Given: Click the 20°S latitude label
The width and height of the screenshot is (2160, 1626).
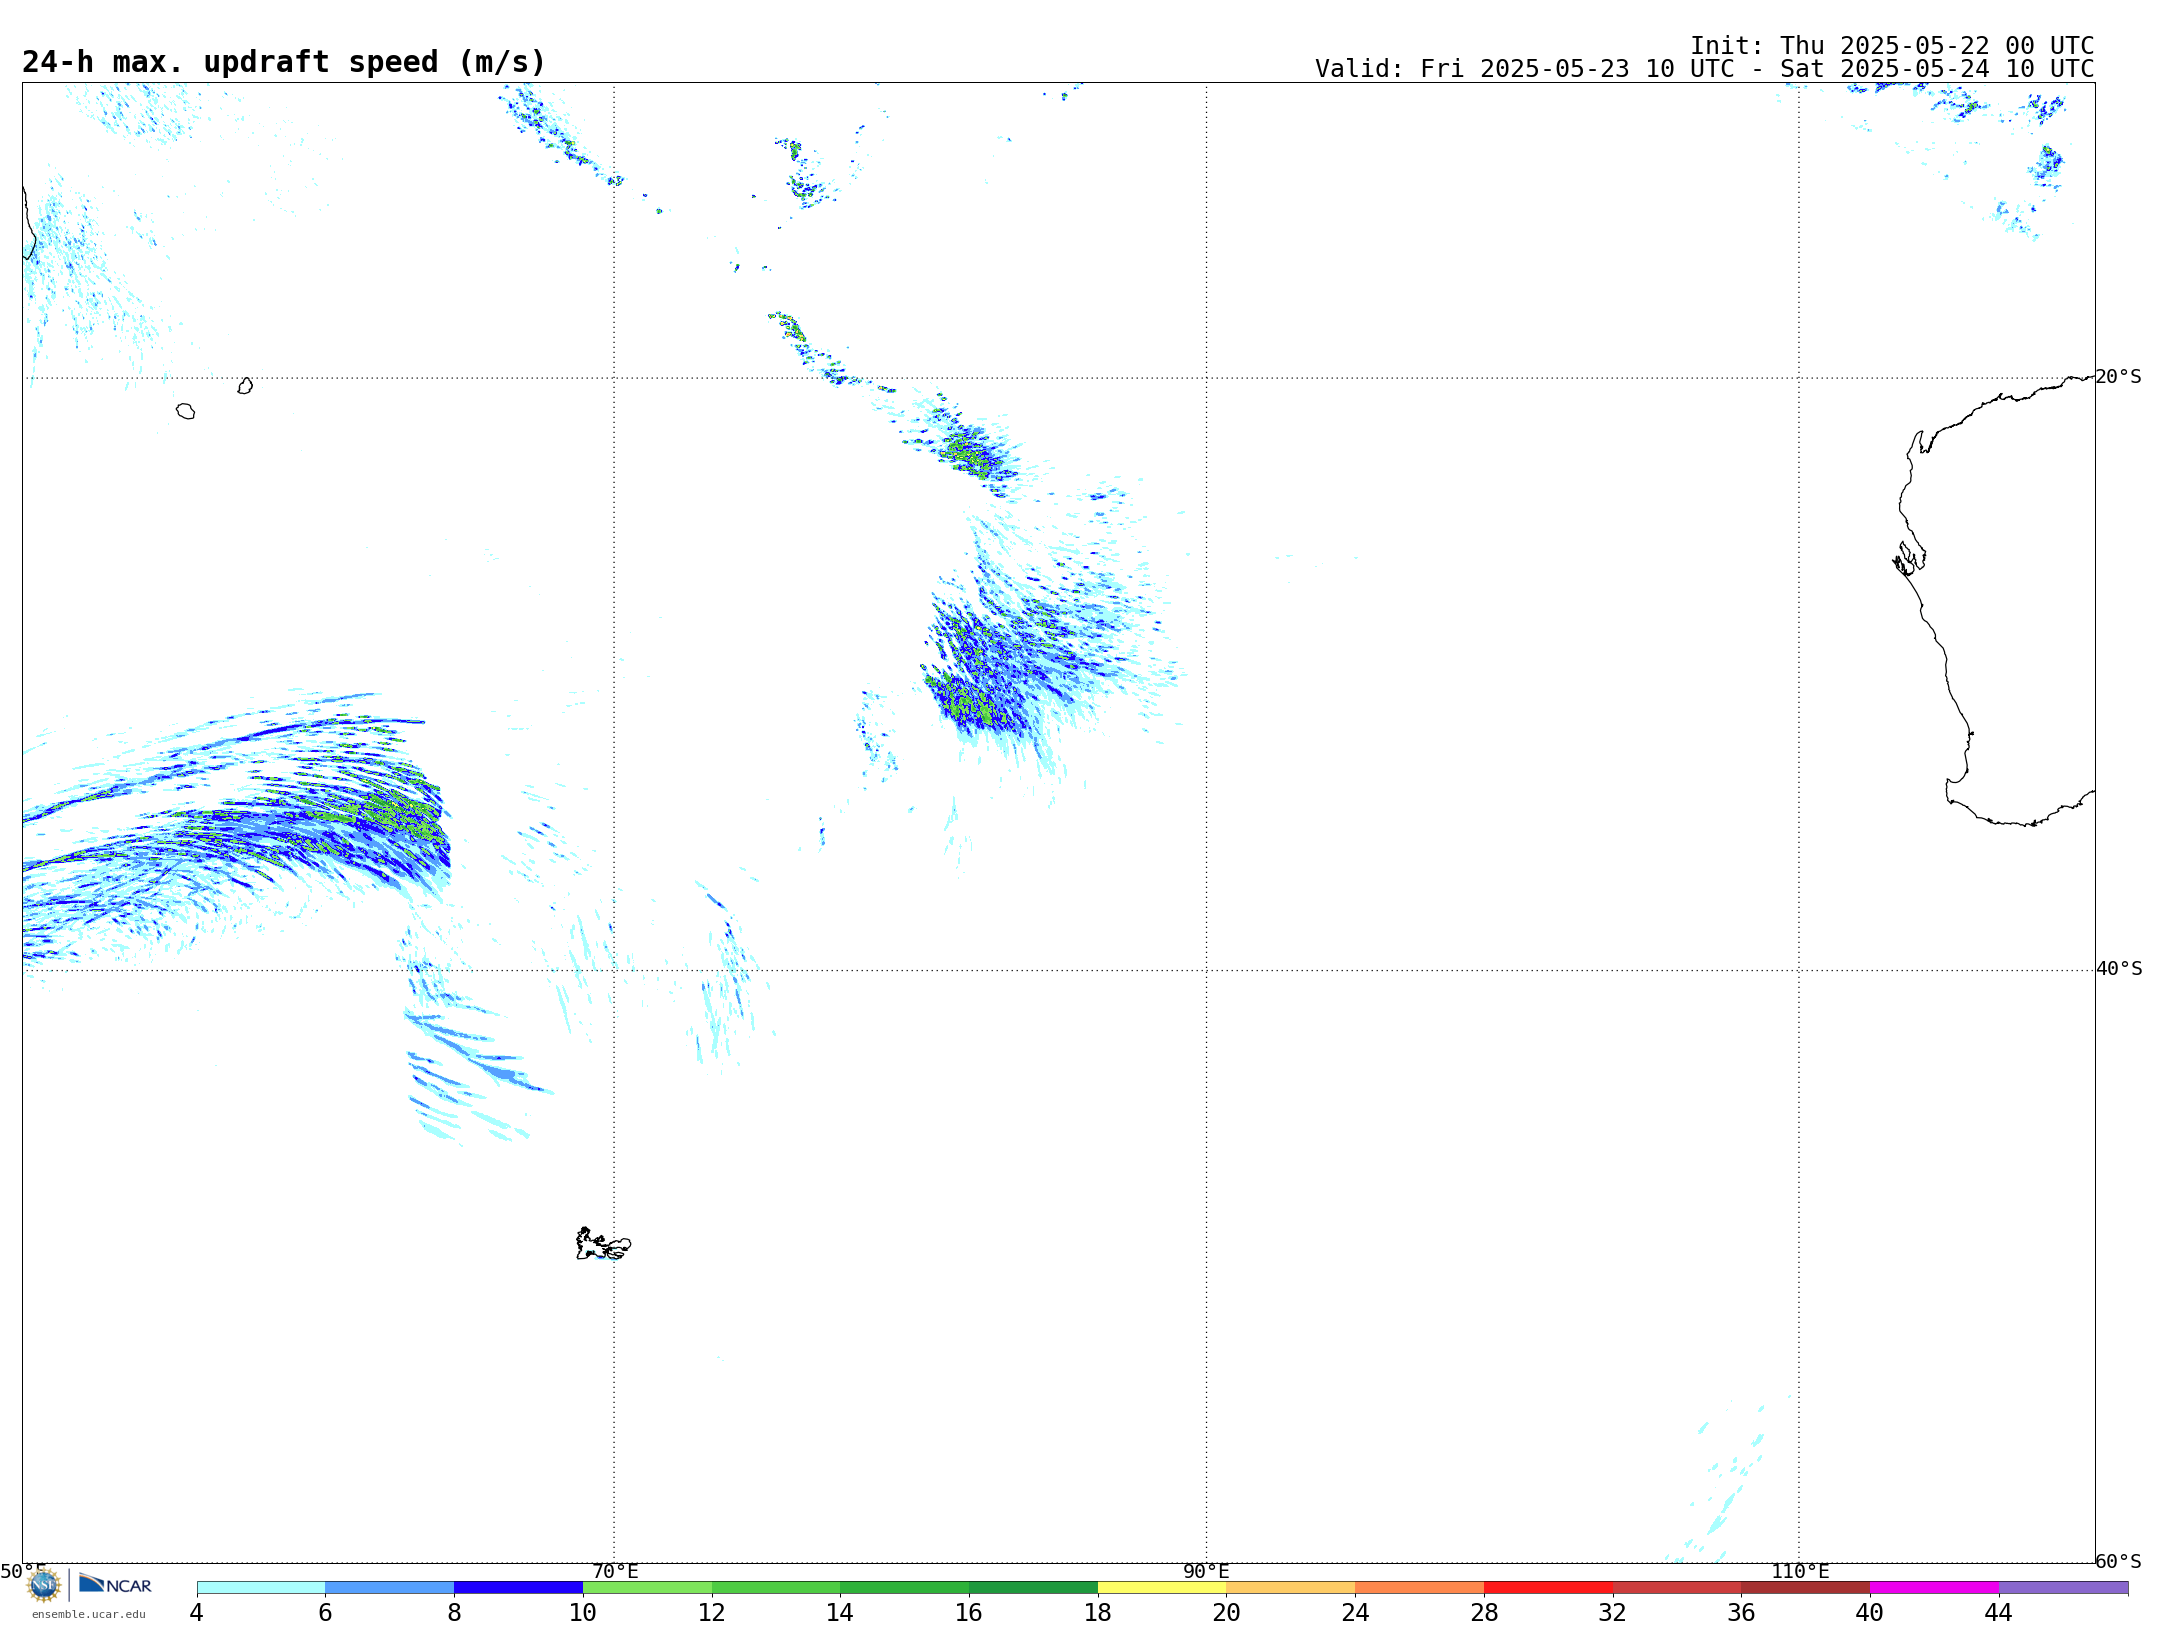Looking at the screenshot, I should pyautogui.click(x=2119, y=377).
